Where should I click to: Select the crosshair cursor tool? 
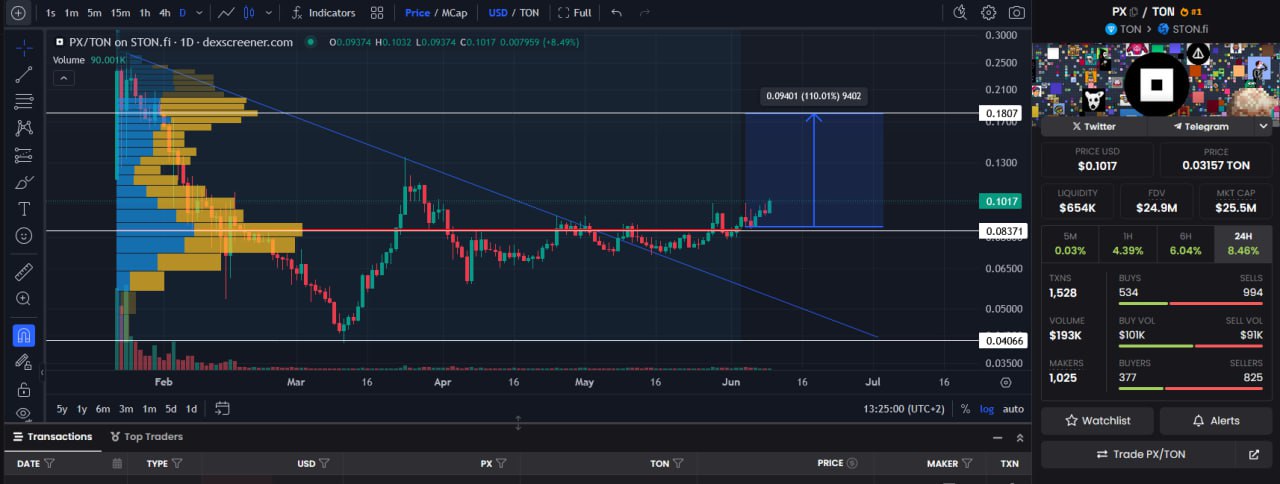24,48
